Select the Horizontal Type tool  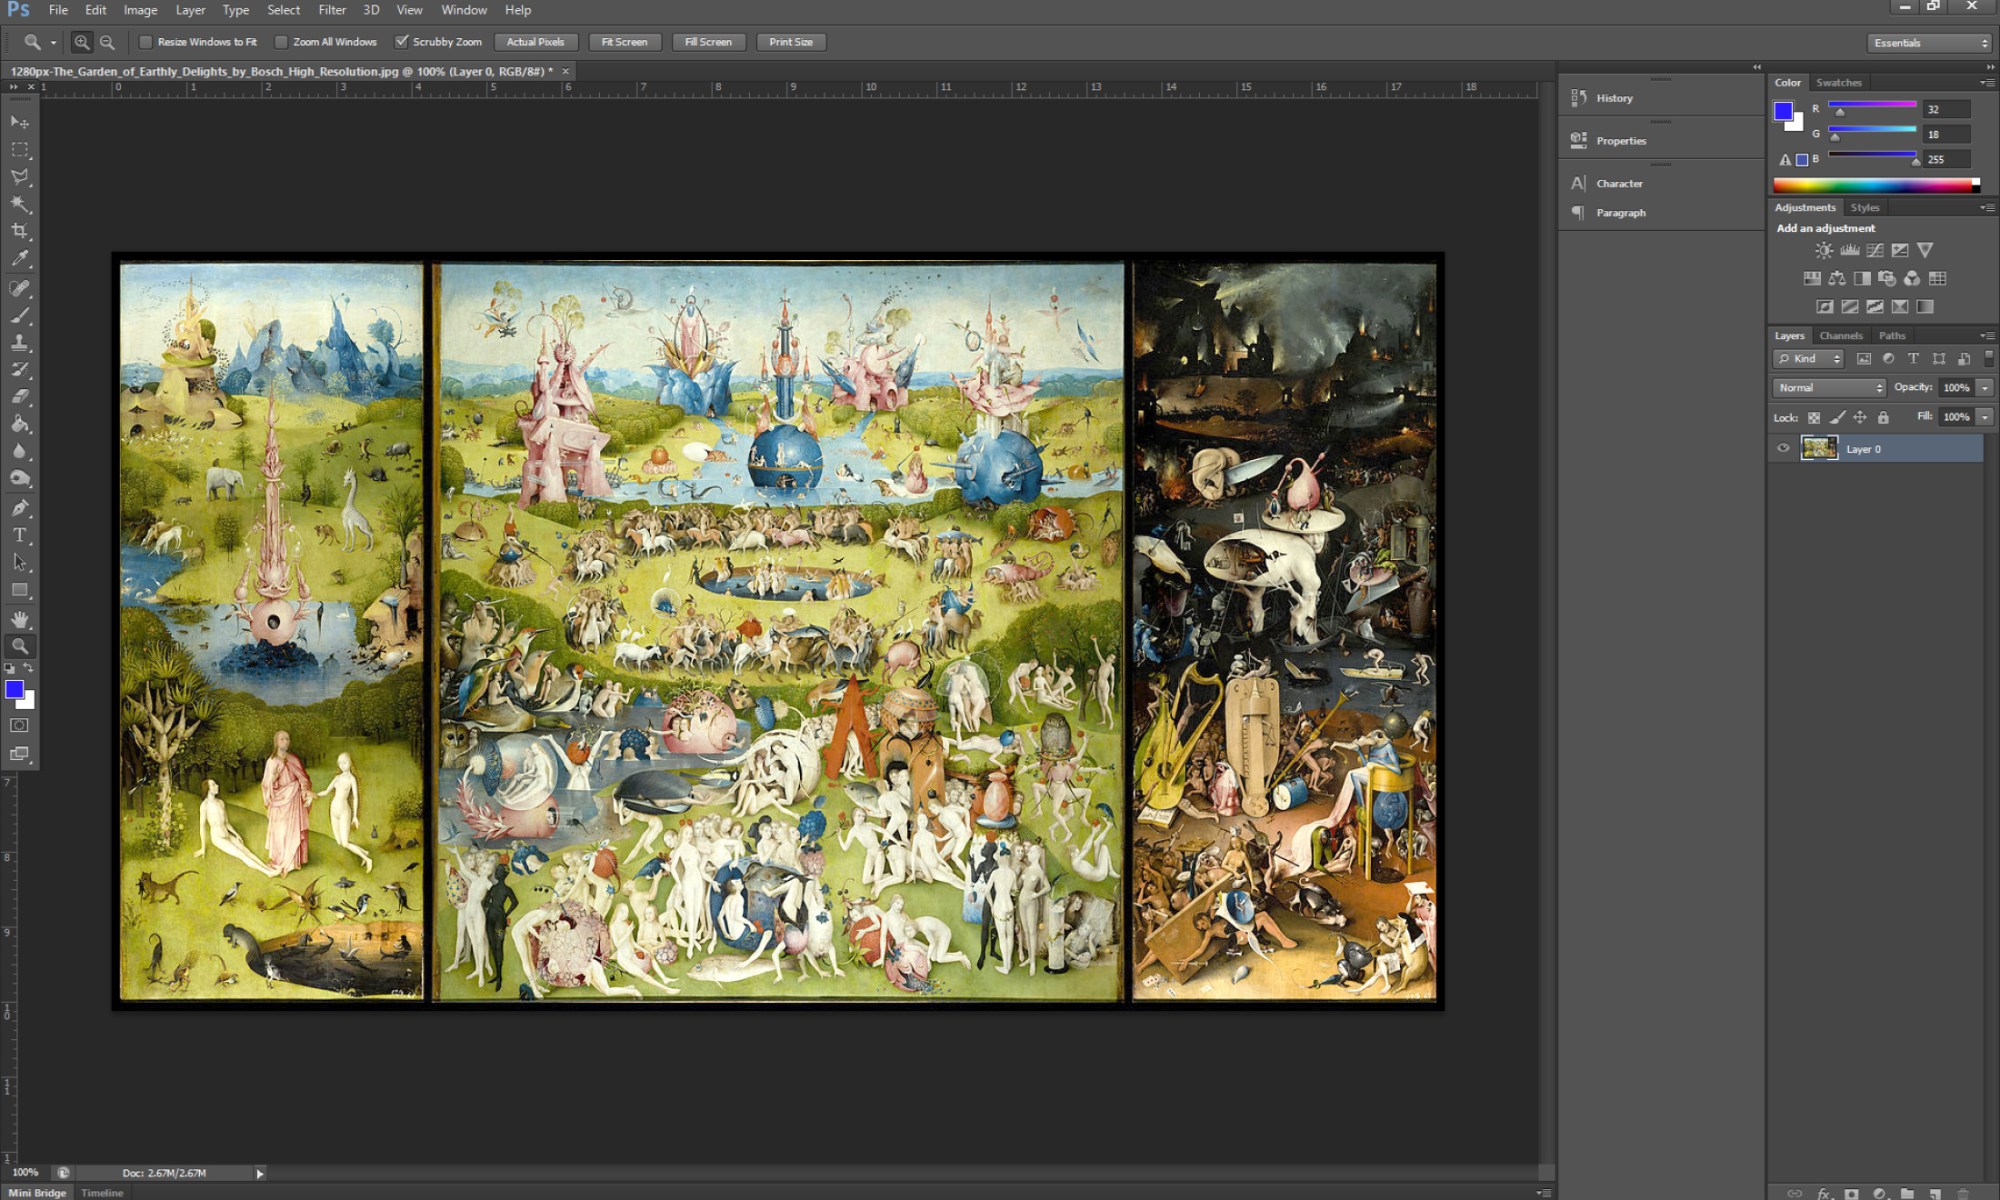tap(19, 535)
